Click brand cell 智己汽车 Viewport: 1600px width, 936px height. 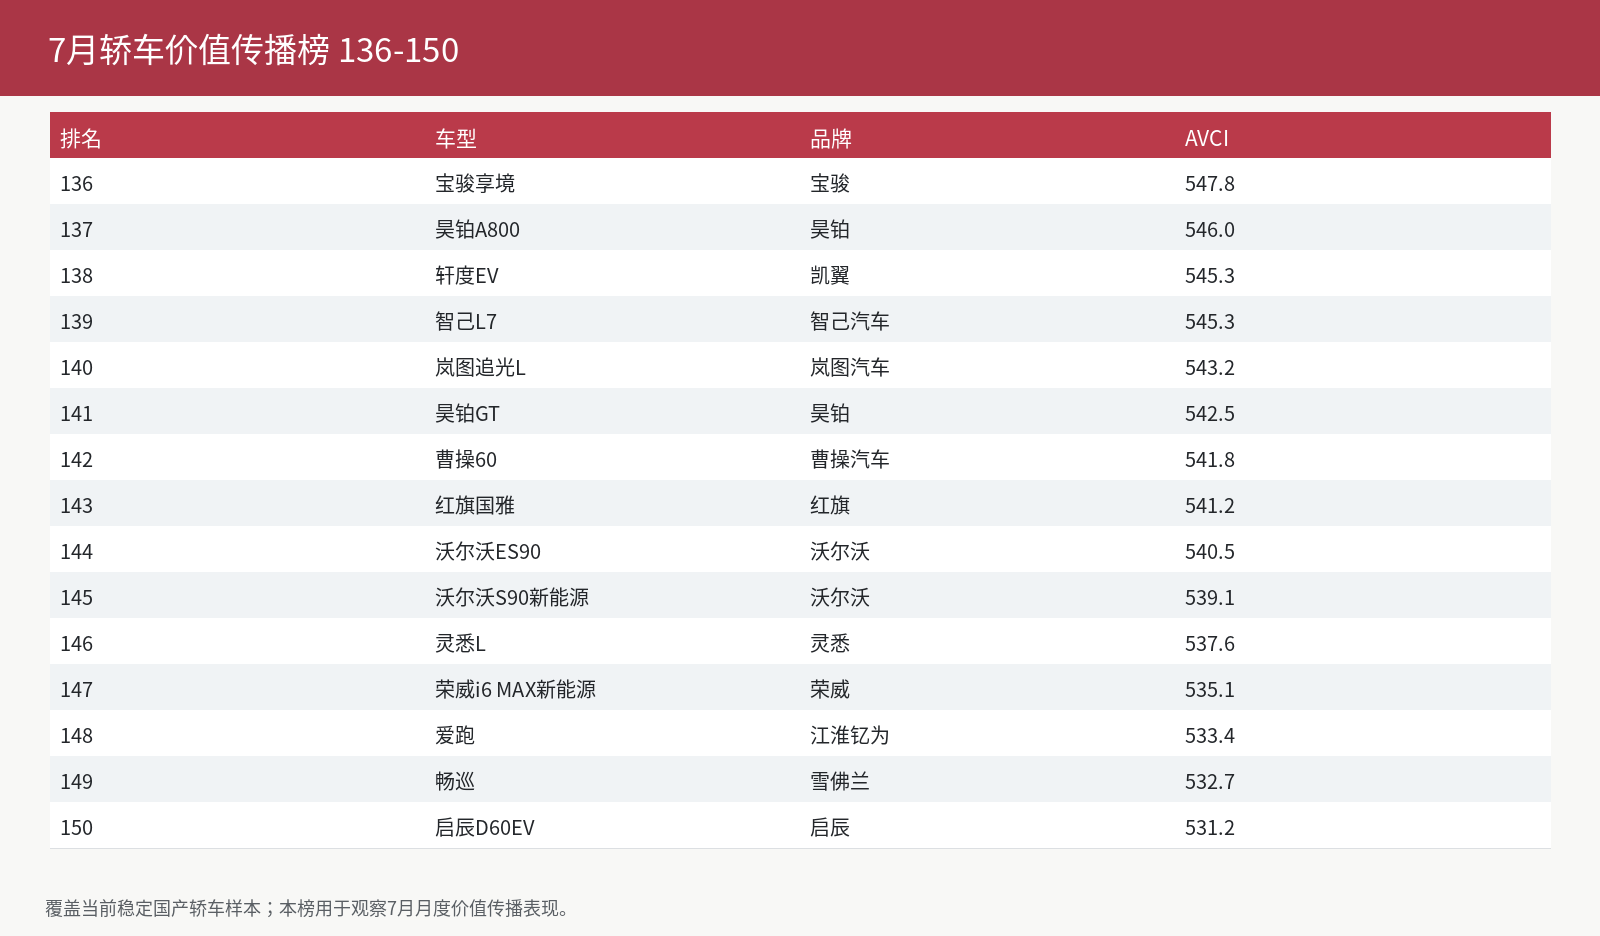(x=850, y=322)
